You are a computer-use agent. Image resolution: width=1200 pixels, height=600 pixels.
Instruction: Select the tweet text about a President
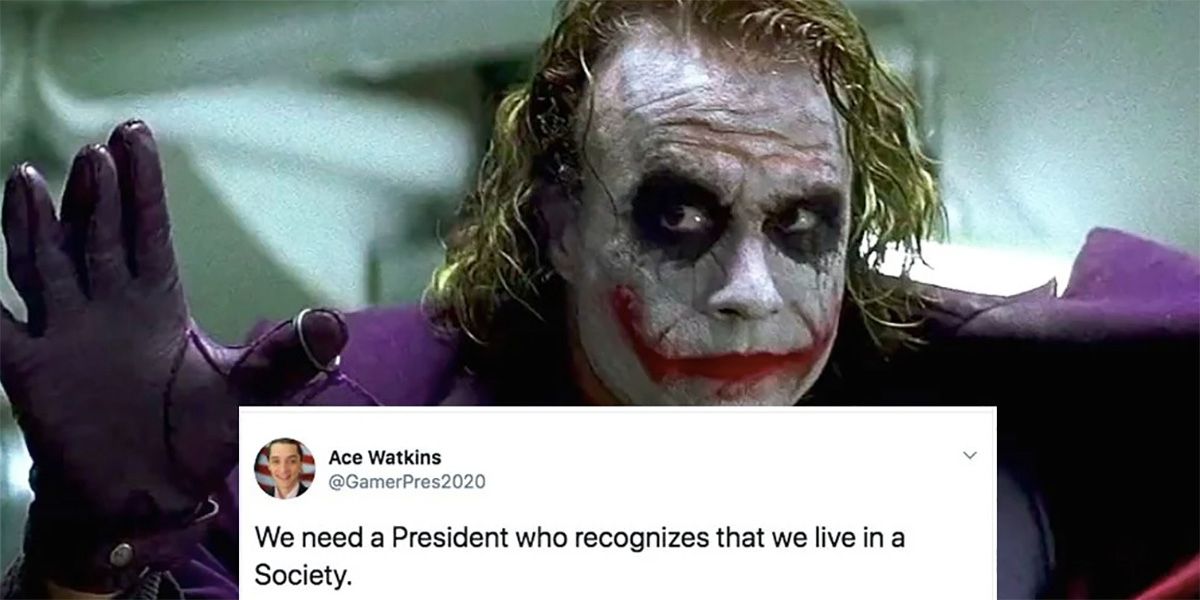pyautogui.click(x=580, y=556)
